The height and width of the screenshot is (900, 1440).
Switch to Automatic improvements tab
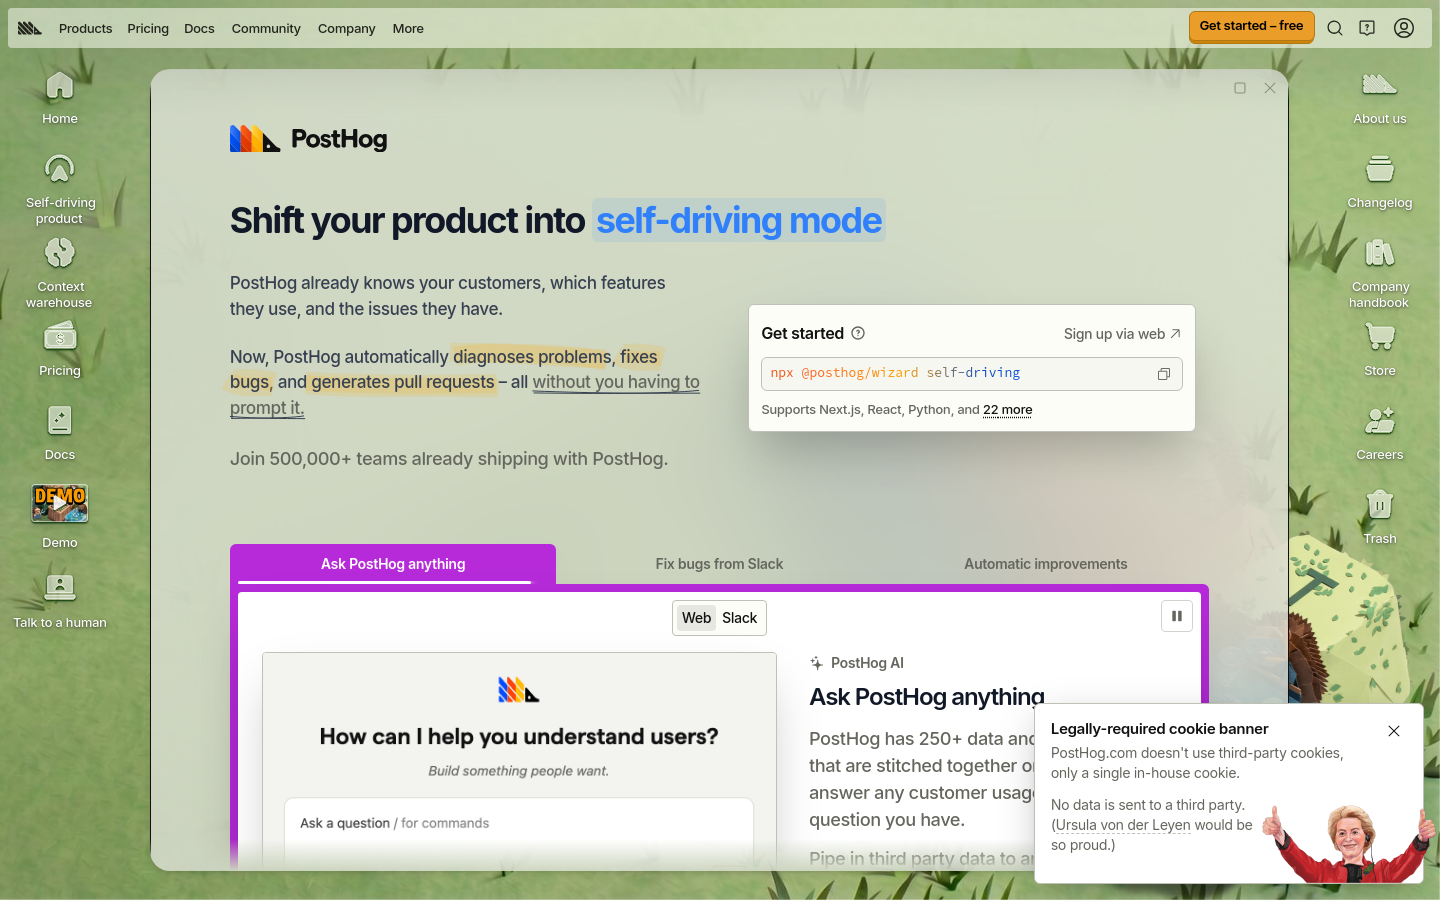tap(1045, 564)
